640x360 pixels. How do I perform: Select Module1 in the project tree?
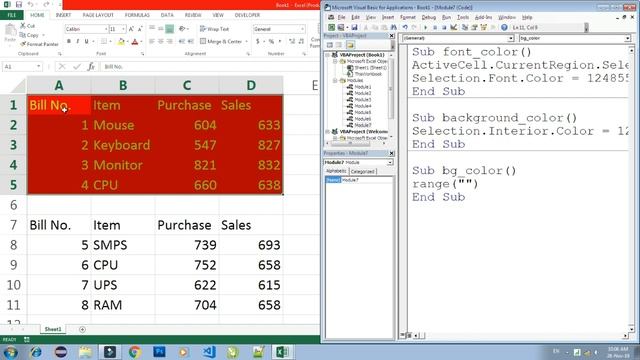[362, 87]
